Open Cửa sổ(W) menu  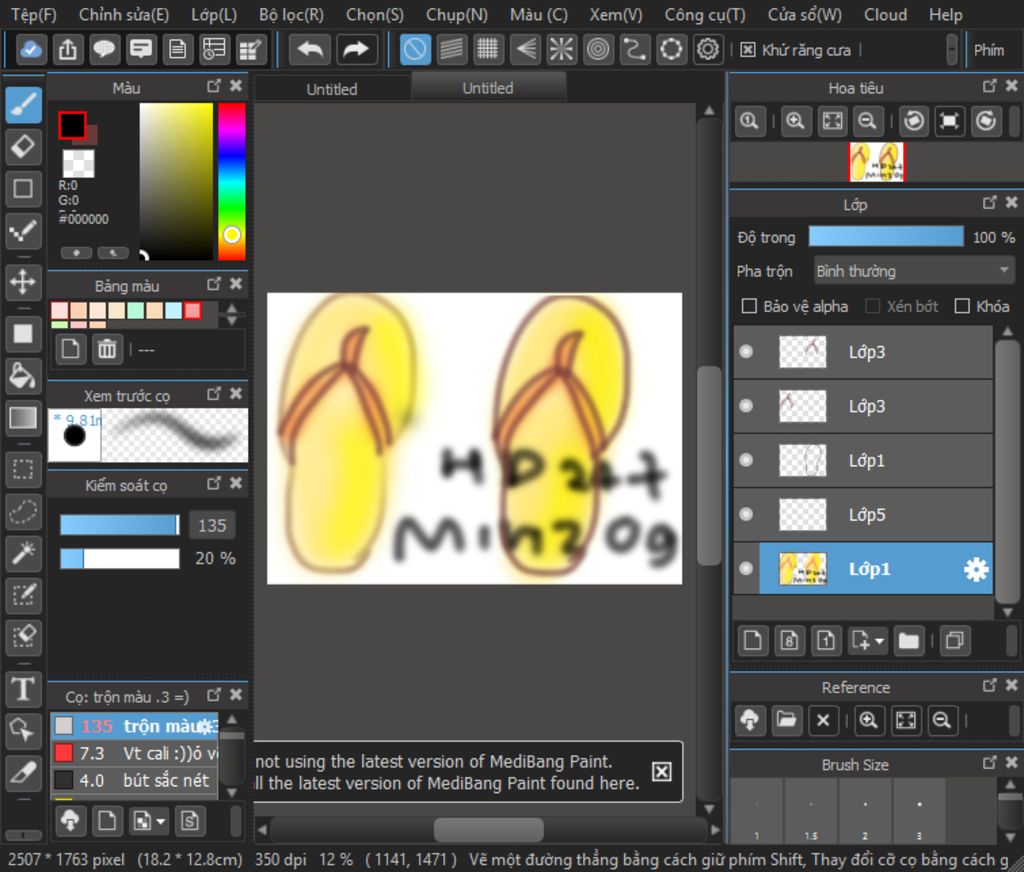(x=805, y=14)
